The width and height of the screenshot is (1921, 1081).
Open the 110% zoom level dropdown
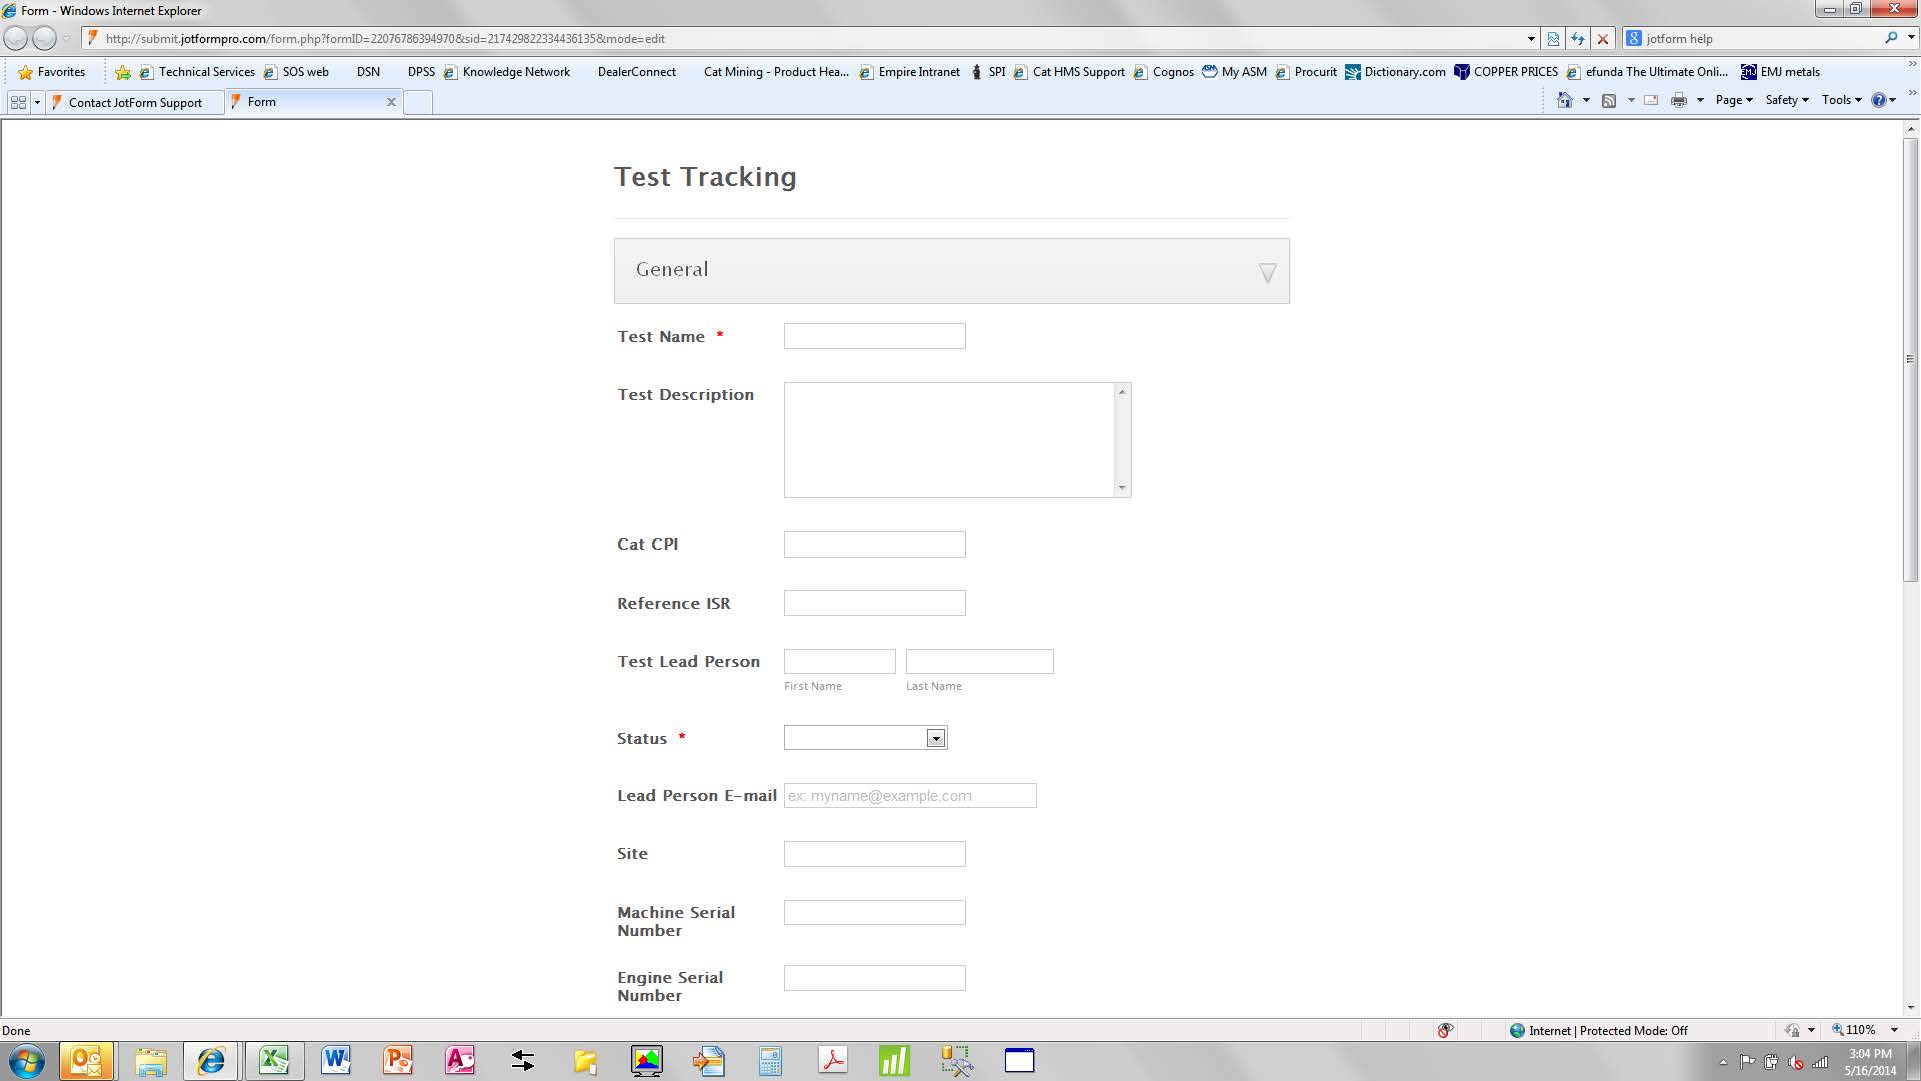[1893, 1030]
